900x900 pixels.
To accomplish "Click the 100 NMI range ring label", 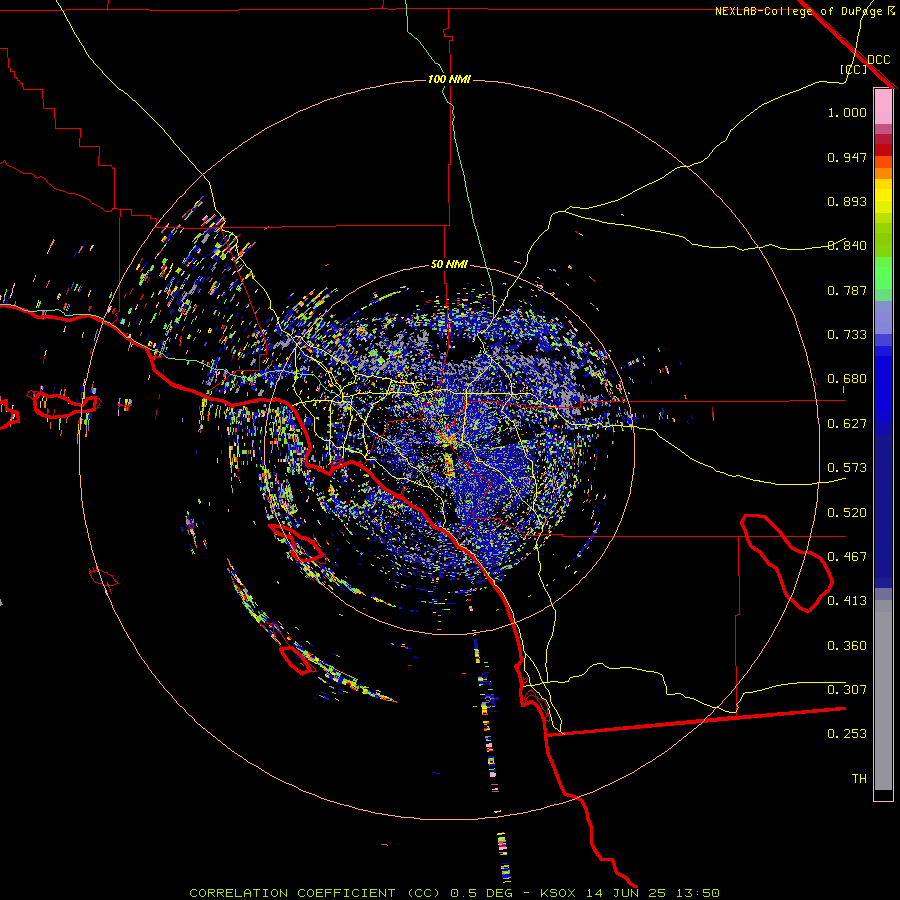I will pos(449,79).
